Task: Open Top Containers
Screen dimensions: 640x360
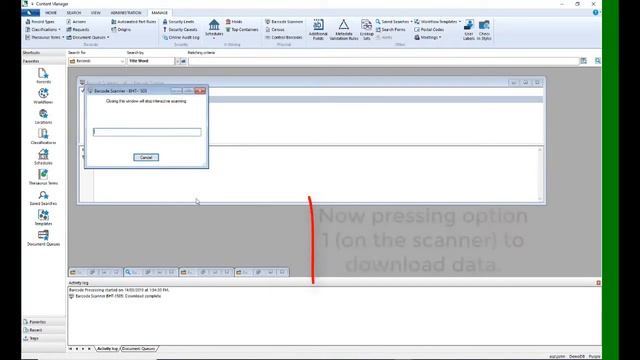Action: point(242,29)
